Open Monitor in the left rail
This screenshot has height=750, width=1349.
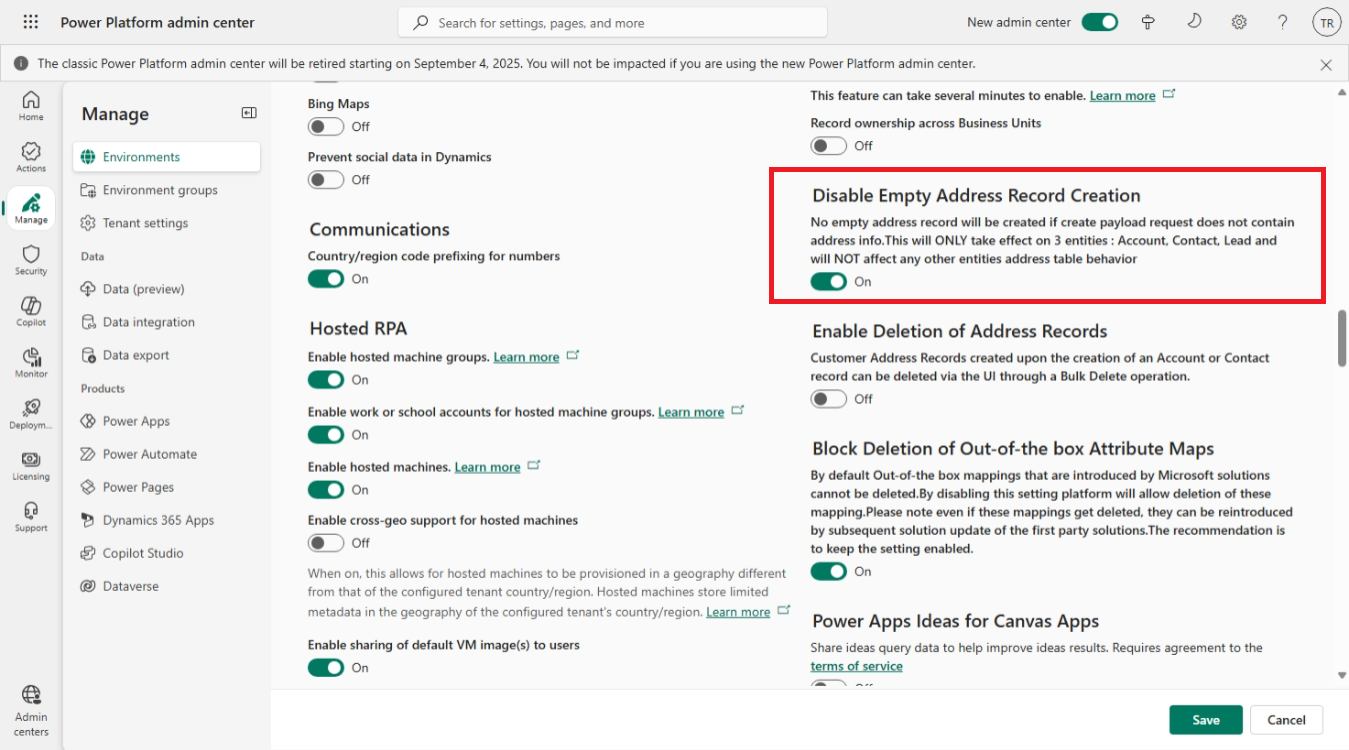31,362
